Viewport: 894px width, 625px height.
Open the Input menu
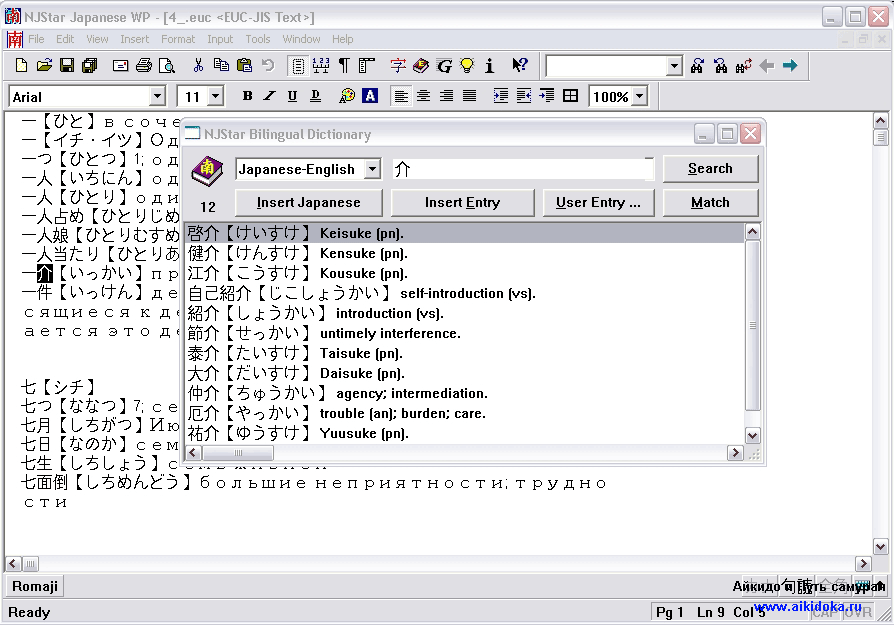point(220,39)
